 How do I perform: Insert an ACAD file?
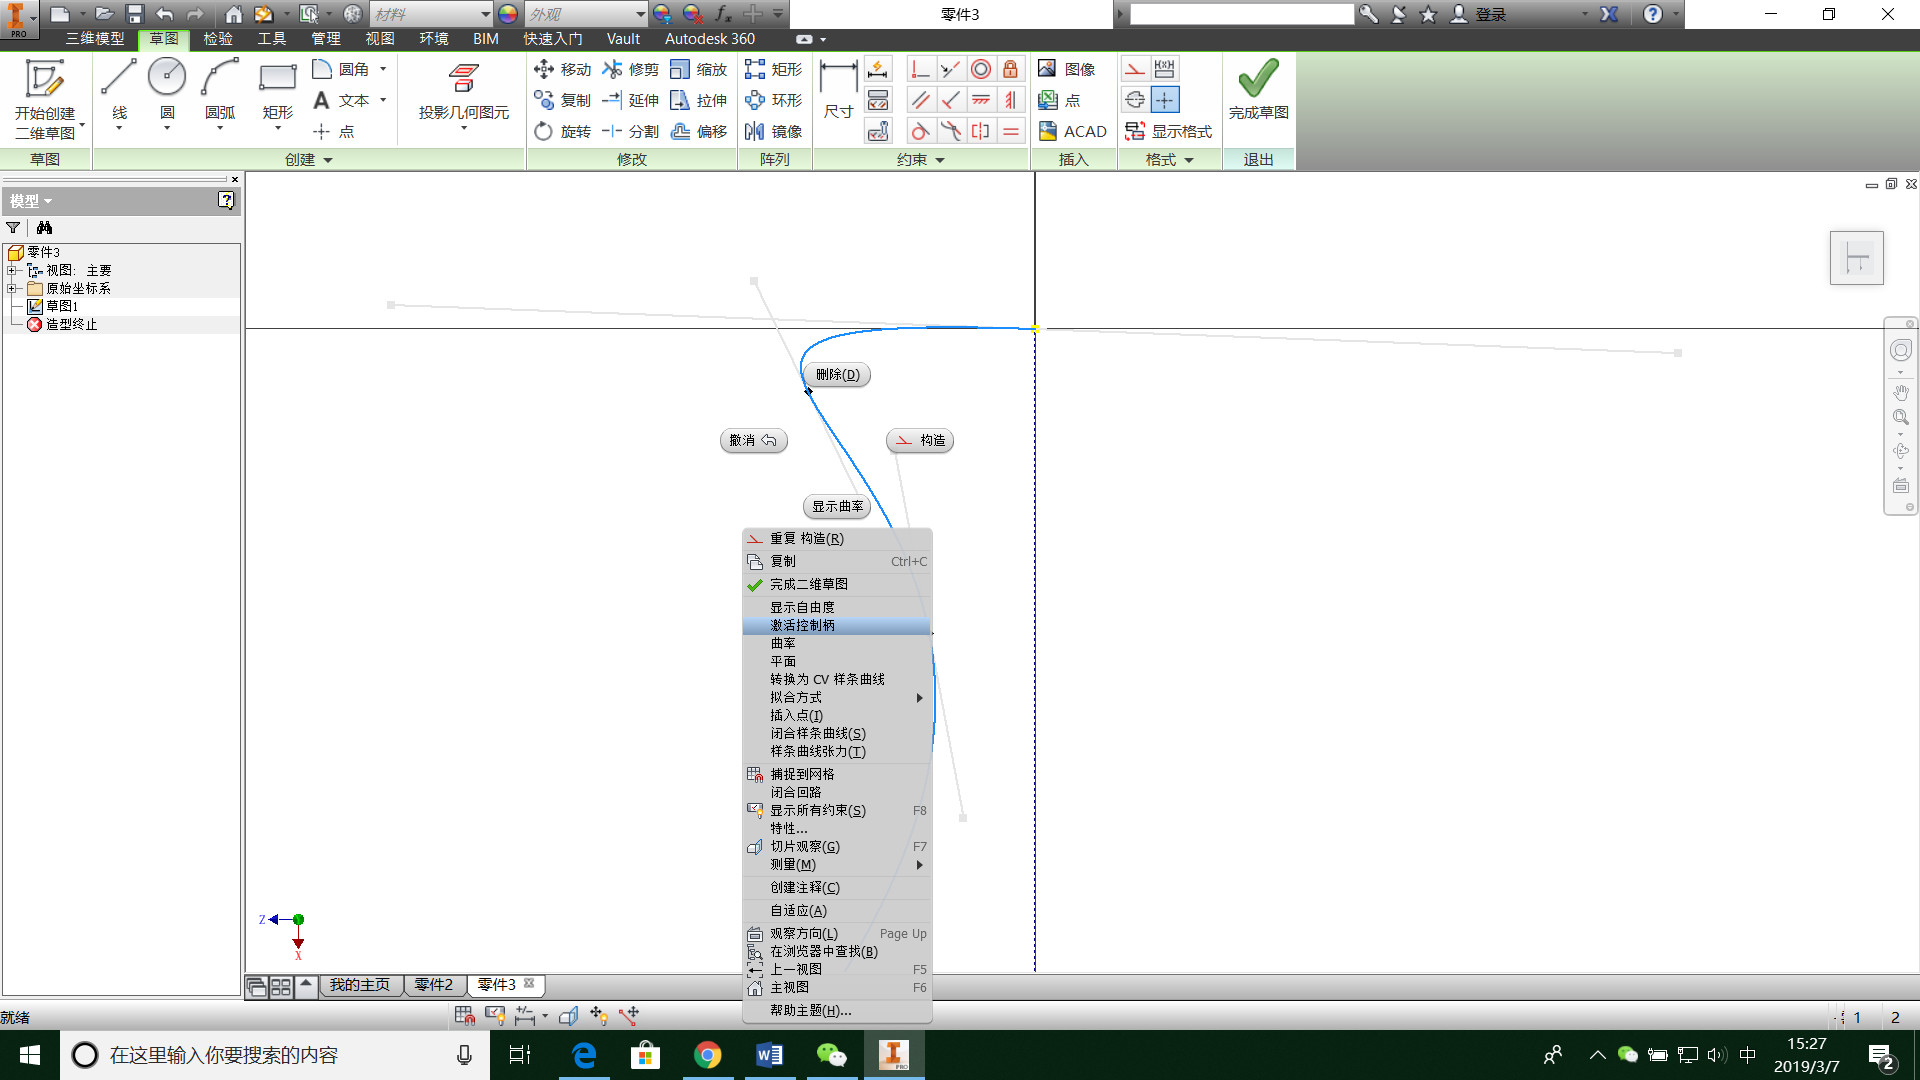click(1072, 131)
